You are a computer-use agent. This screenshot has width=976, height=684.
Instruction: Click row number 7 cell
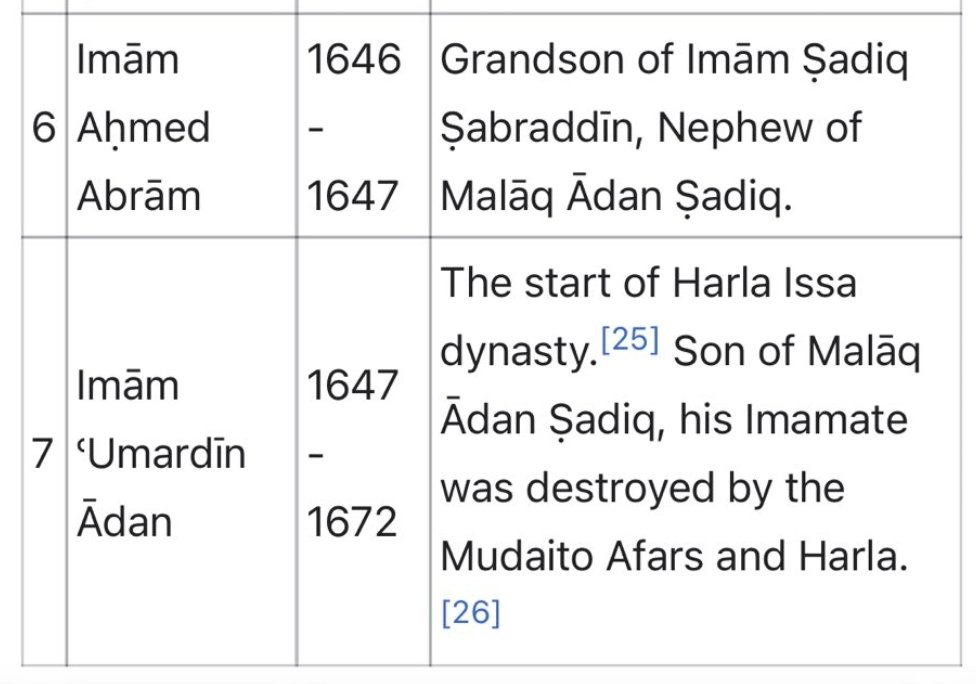[42, 453]
